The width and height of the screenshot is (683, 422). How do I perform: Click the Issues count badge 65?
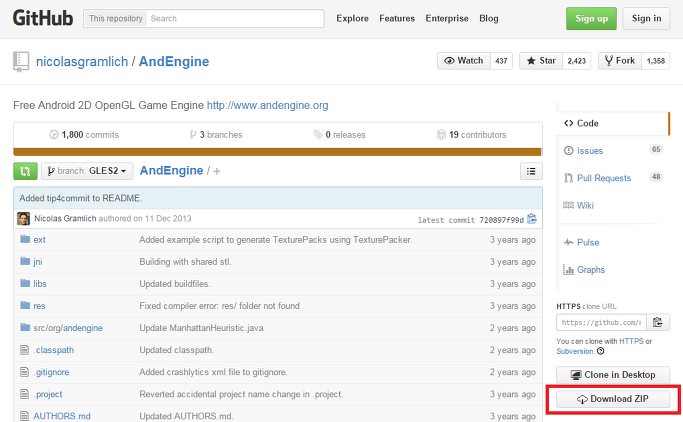pyautogui.click(x=656, y=149)
